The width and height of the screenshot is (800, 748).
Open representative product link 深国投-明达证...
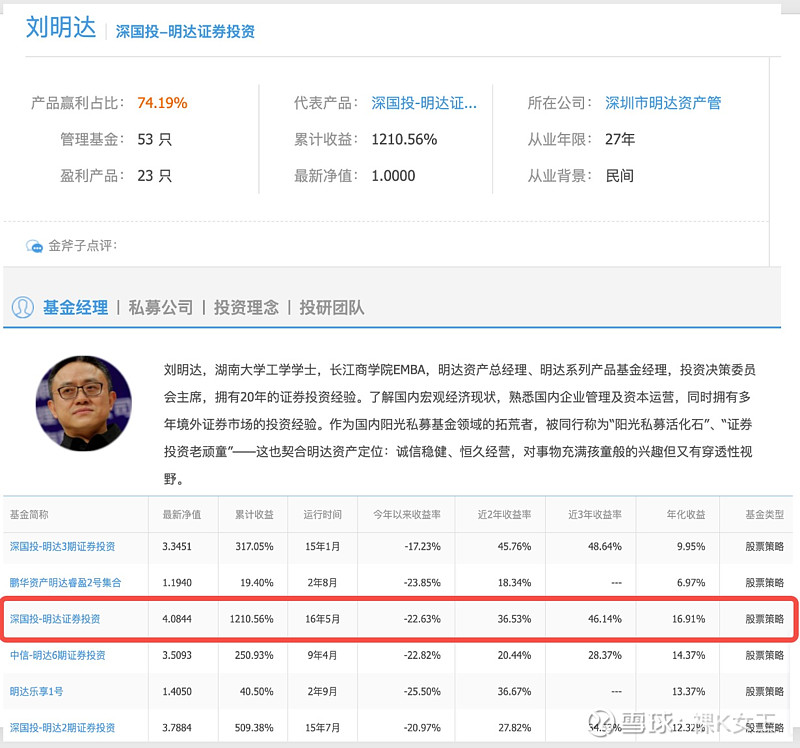point(424,103)
